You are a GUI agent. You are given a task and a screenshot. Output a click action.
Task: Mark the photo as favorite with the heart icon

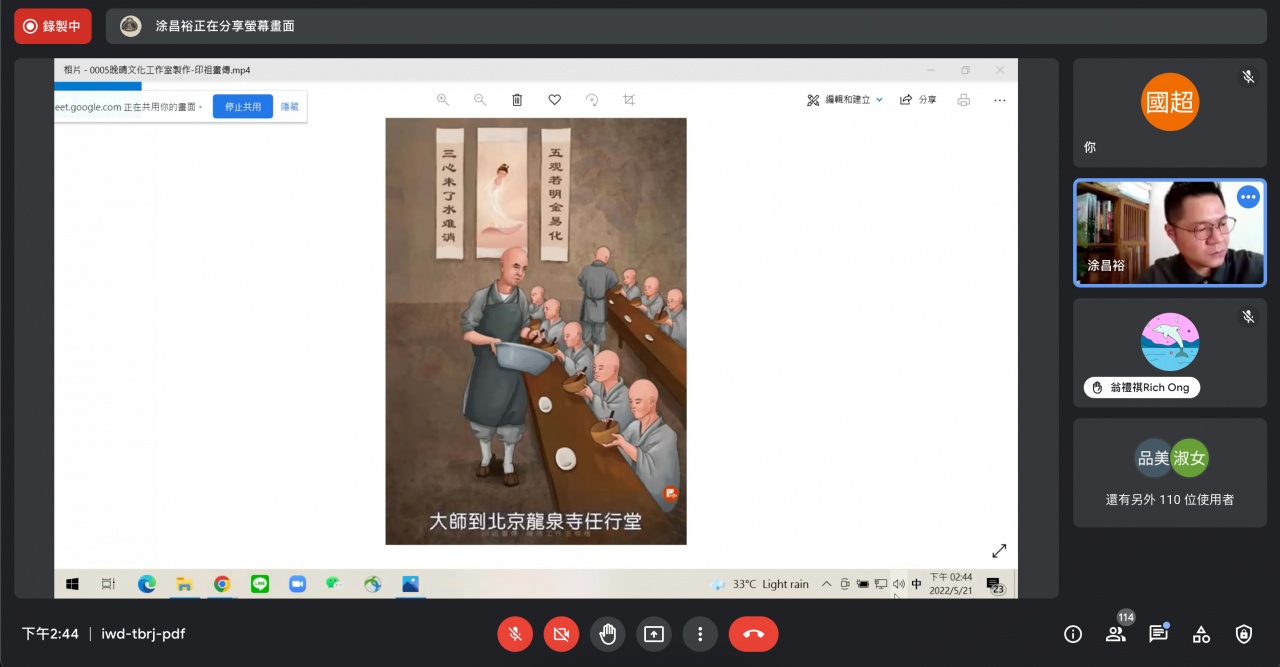(x=554, y=100)
